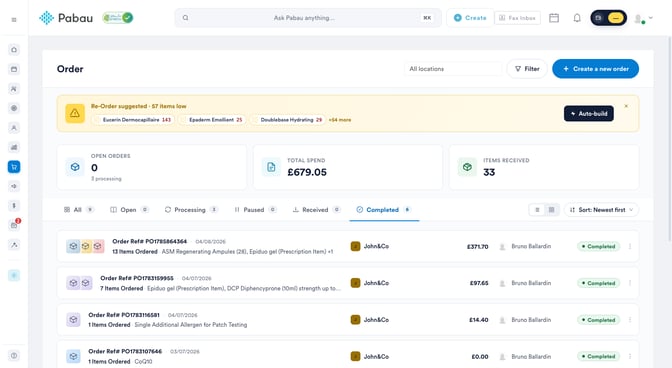Click Completed status on the £371.70 order

pos(598,246)
